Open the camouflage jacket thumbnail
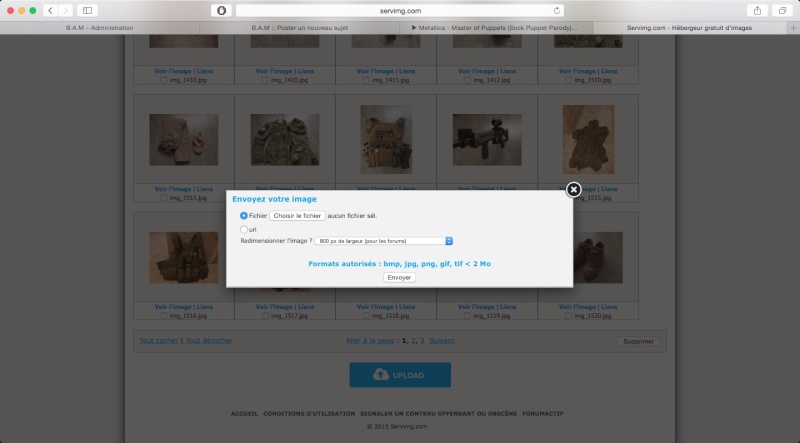The width and height of the screenshot is (800, 443). coord(285,139)
